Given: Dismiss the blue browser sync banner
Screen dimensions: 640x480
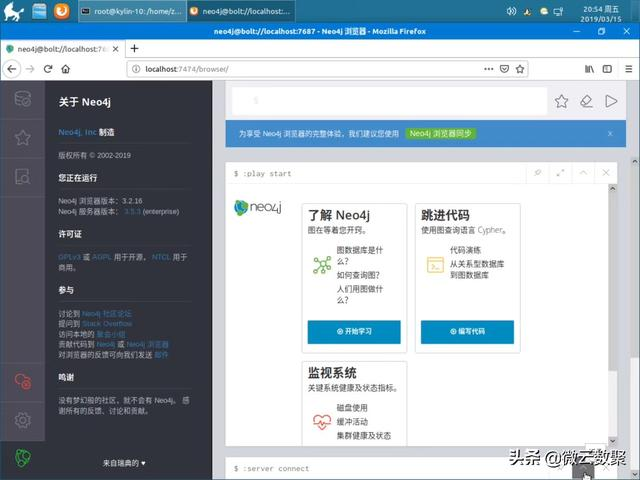Looking at the screenshot, I should point(610,133).
